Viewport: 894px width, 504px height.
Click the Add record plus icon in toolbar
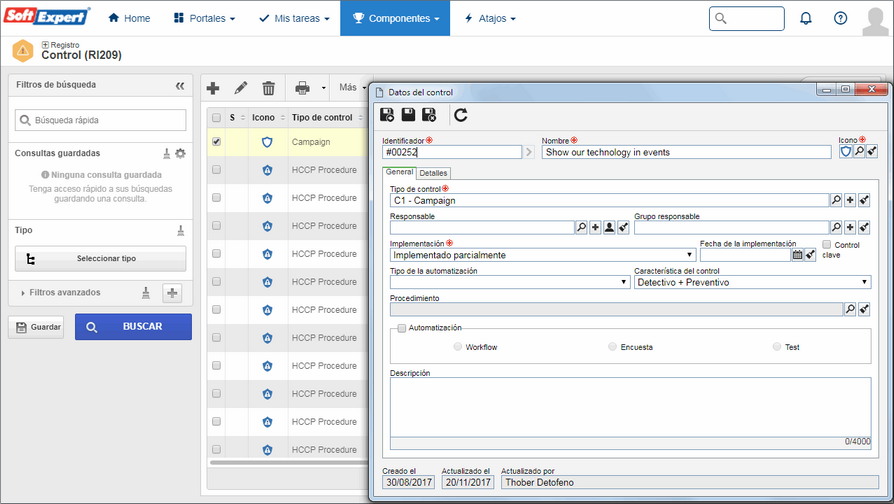(x=213, y=88)
